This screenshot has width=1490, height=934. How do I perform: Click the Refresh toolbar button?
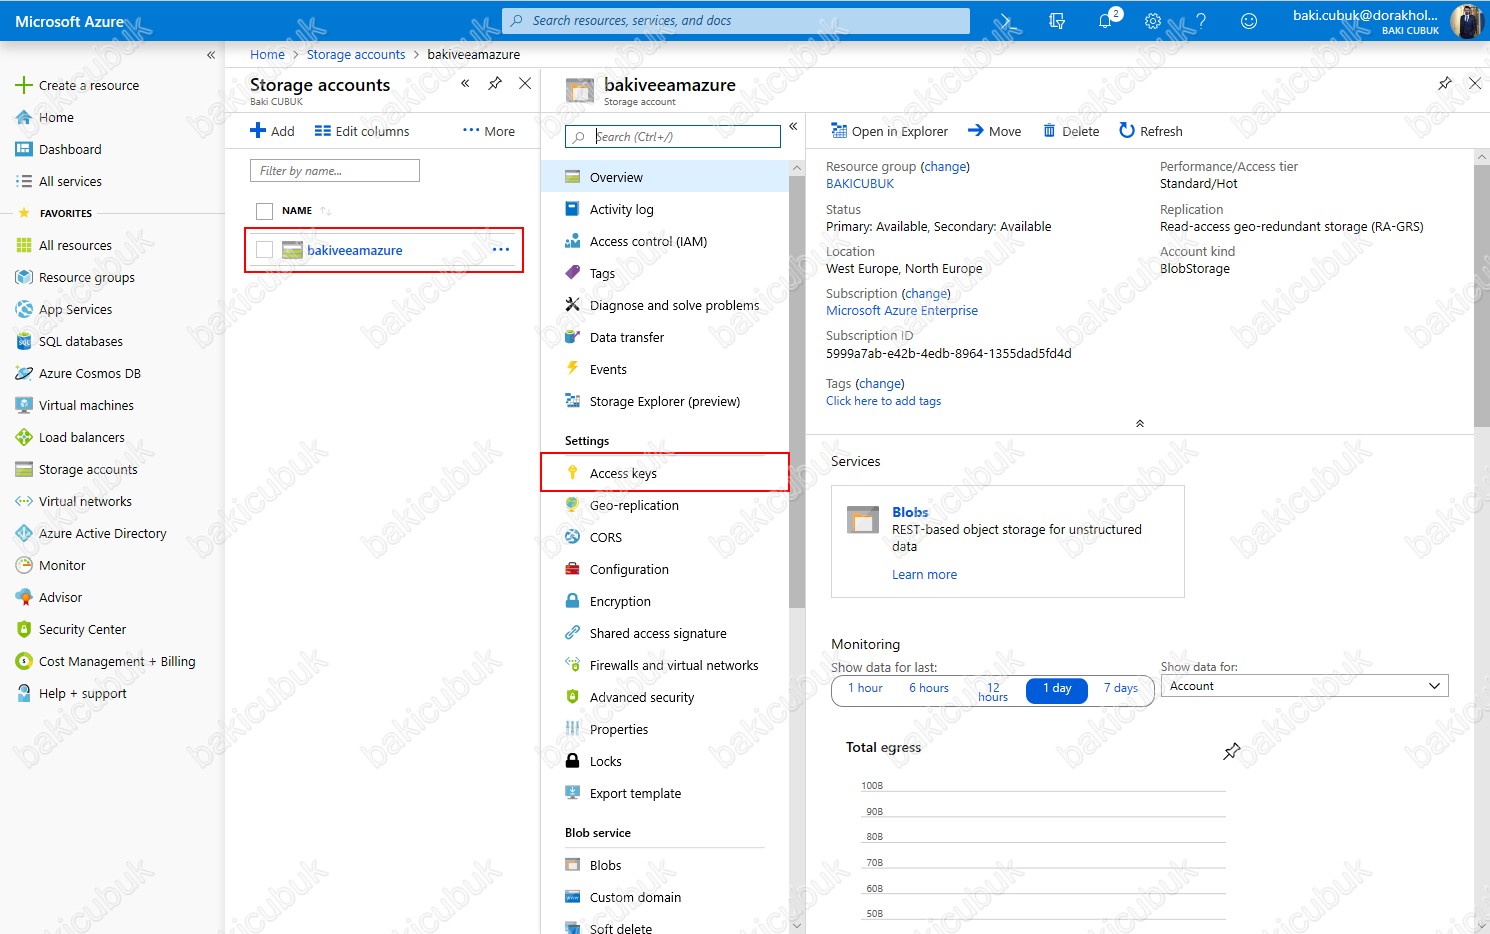(1151, 131)
